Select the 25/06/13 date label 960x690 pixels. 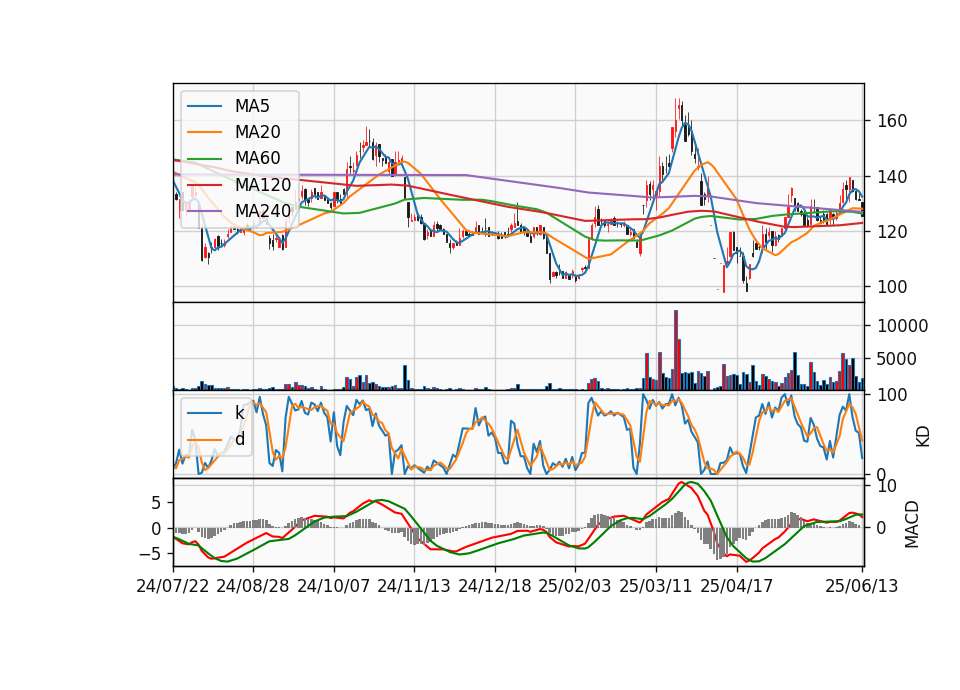tap(862, 586)
